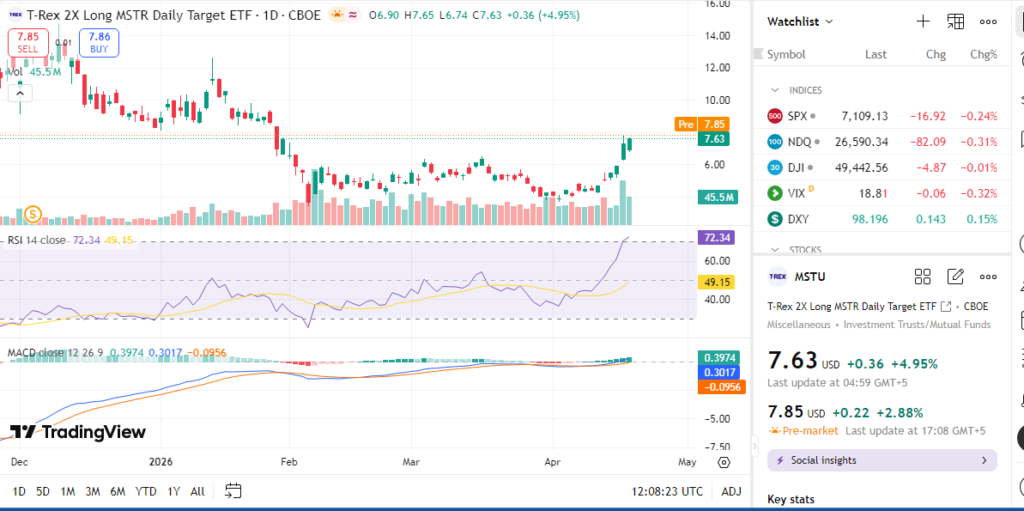Image resolution: width=1024 pixels, height=511 pixels.
Task: Expand the Social insights panel
Action: [x=882, y=460]
